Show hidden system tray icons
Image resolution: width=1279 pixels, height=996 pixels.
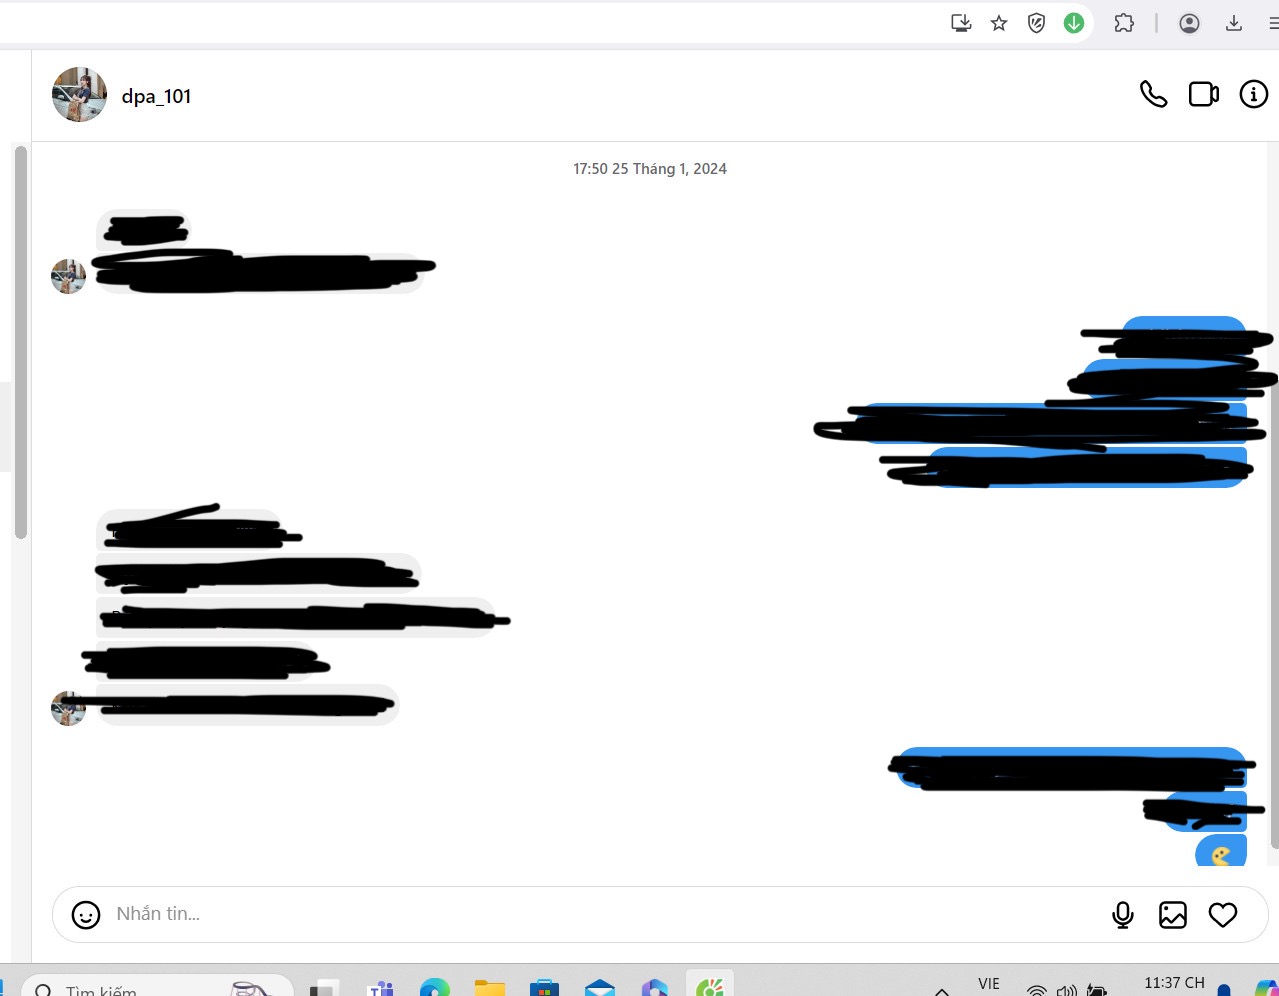tap(941, 990)
